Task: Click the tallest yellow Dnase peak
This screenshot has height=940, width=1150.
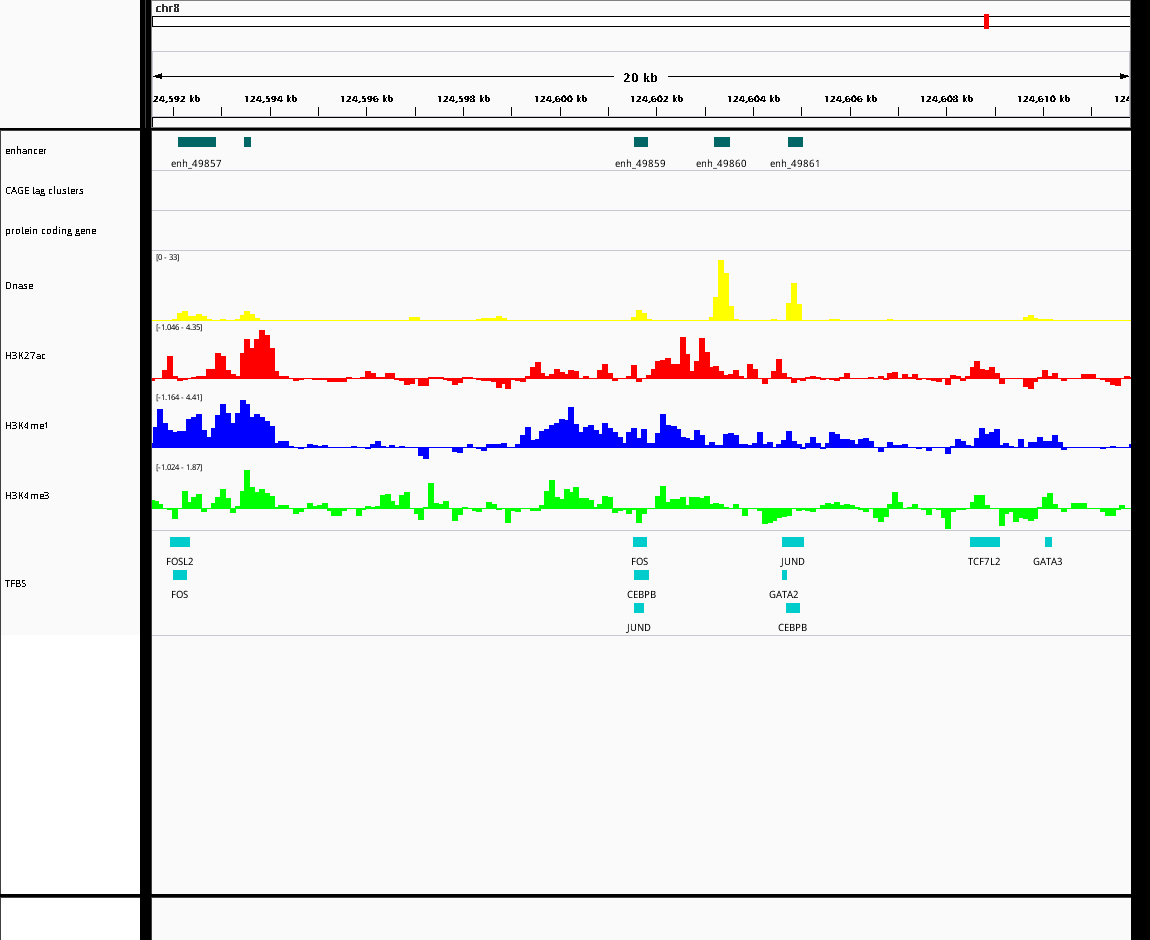Action: pos(721,290)
